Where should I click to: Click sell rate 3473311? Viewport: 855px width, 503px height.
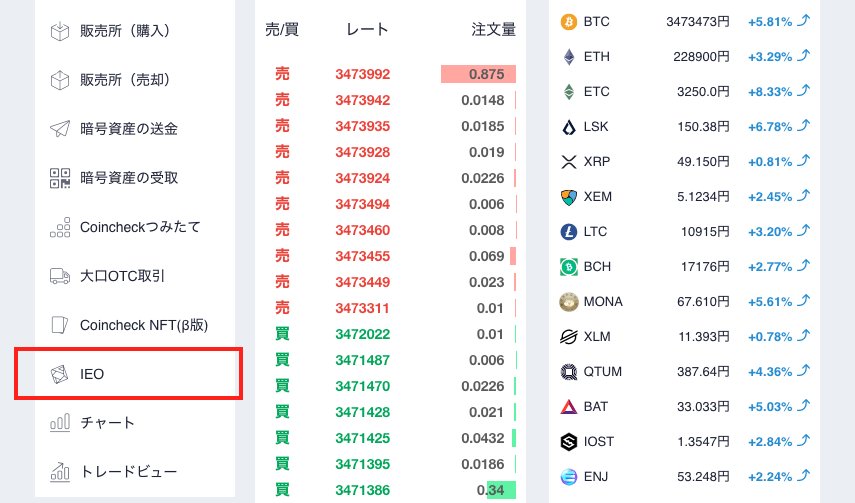click(x=362, y=308)
